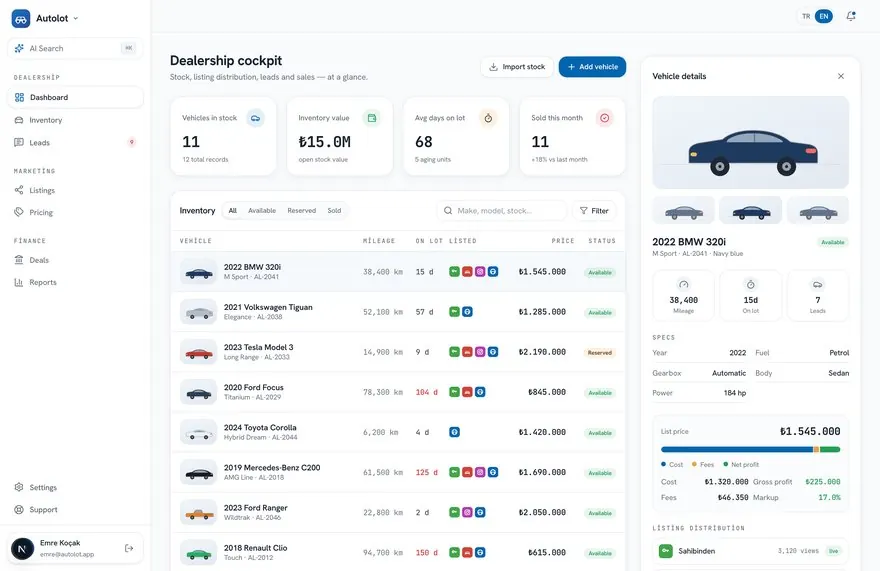The width and height of the screenshot is (880, 571).
Task: Click the green Sahibinden icon under Listing Distribution
Action: tap(666, 551)
